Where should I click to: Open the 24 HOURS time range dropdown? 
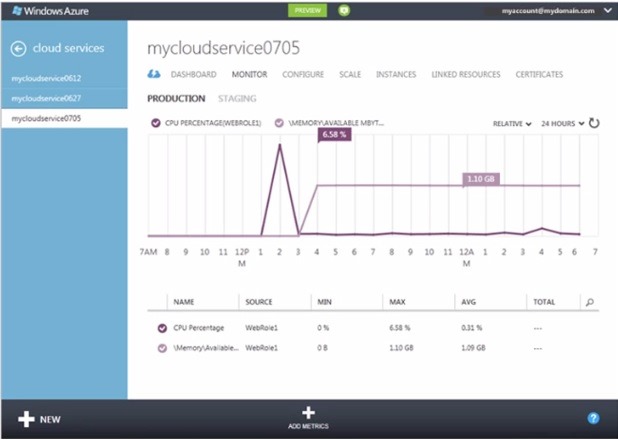[x=562, y=123]
